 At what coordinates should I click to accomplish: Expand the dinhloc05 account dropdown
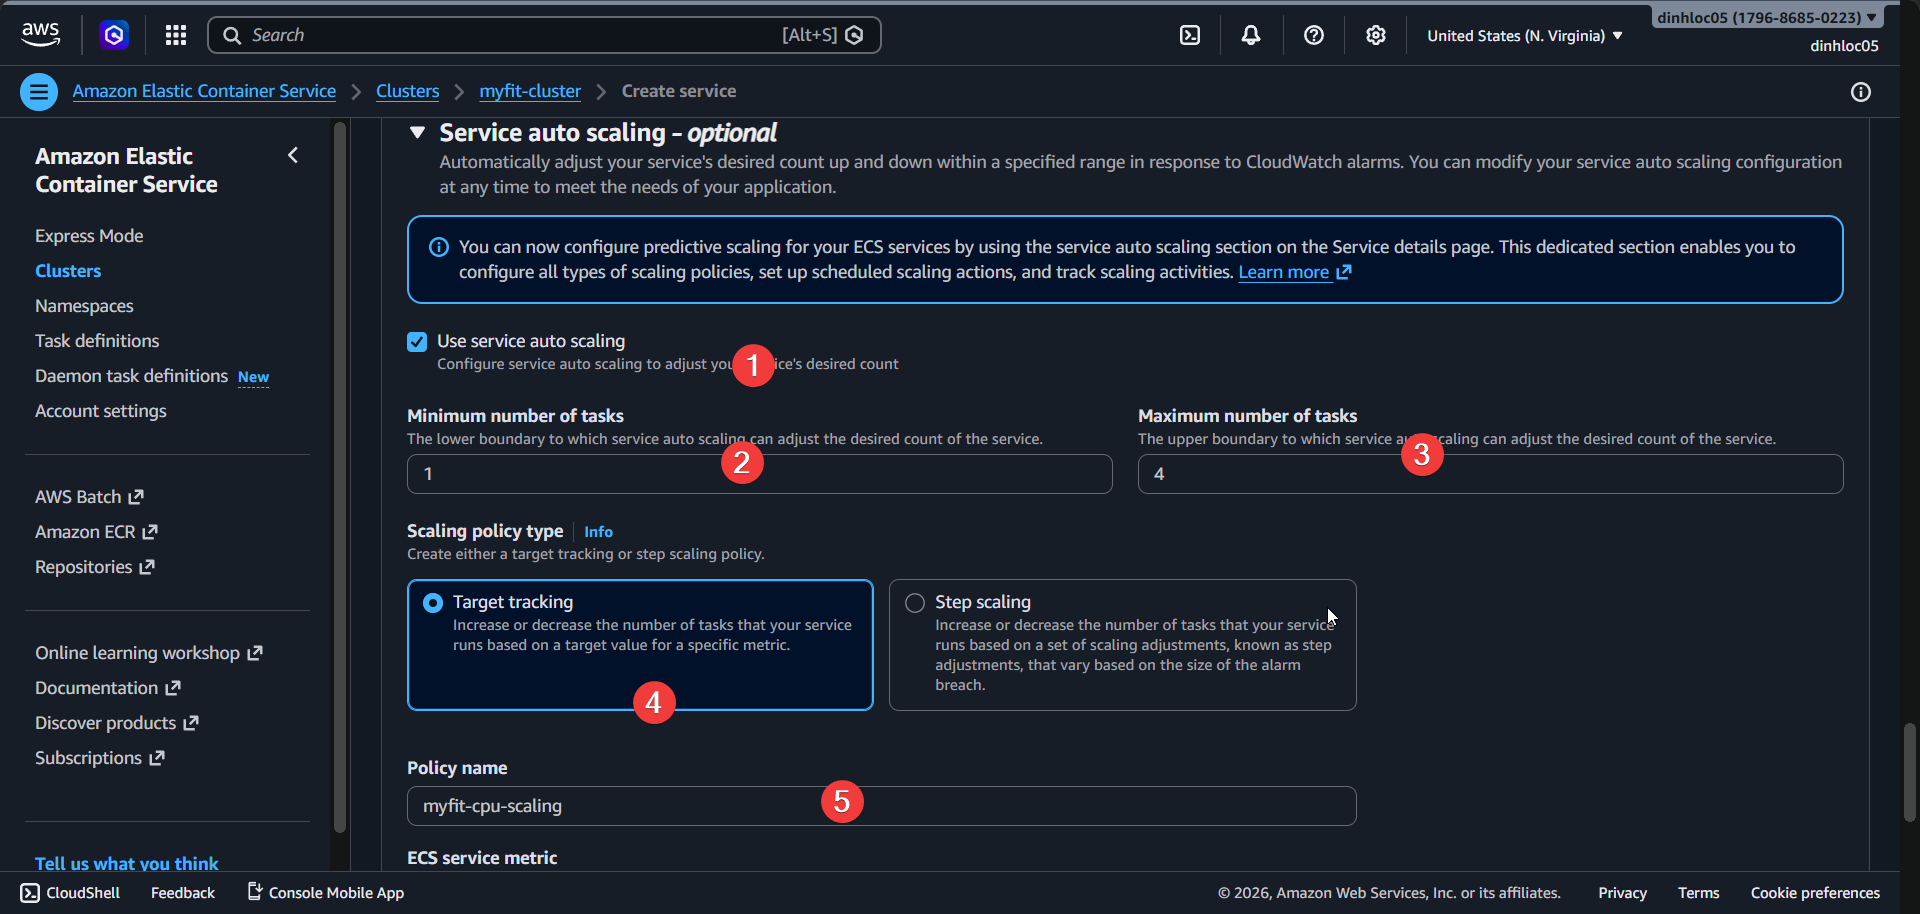click(x=1766, y=16)
